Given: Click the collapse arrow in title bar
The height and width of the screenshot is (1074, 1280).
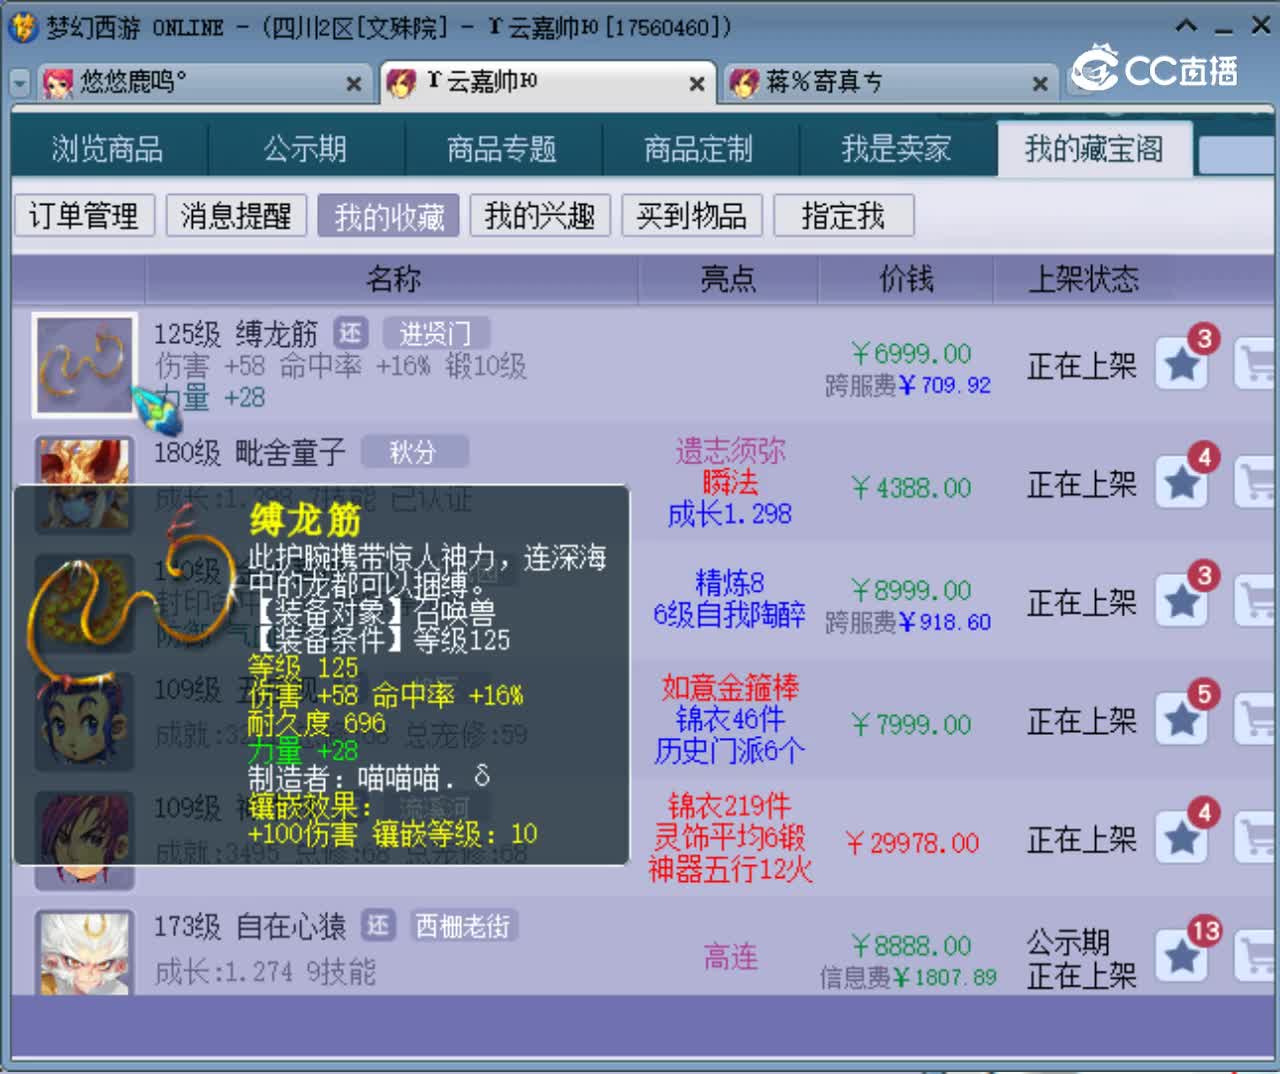Looking at the screenshot, I should point(1186,26).
